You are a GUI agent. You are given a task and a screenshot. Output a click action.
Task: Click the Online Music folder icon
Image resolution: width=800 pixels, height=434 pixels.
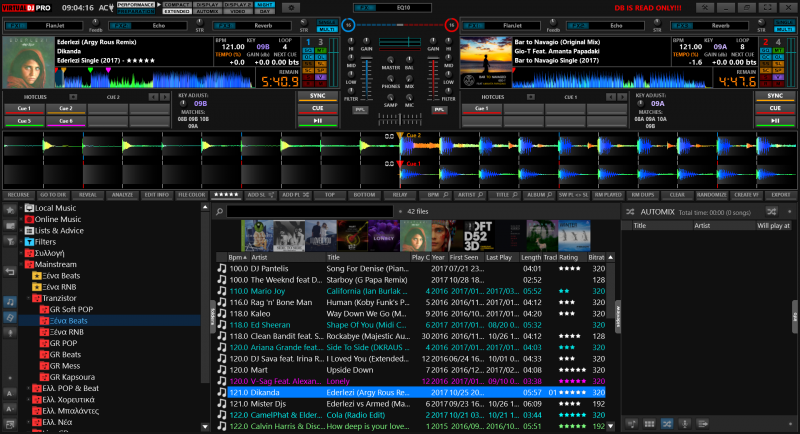[29, 219]
